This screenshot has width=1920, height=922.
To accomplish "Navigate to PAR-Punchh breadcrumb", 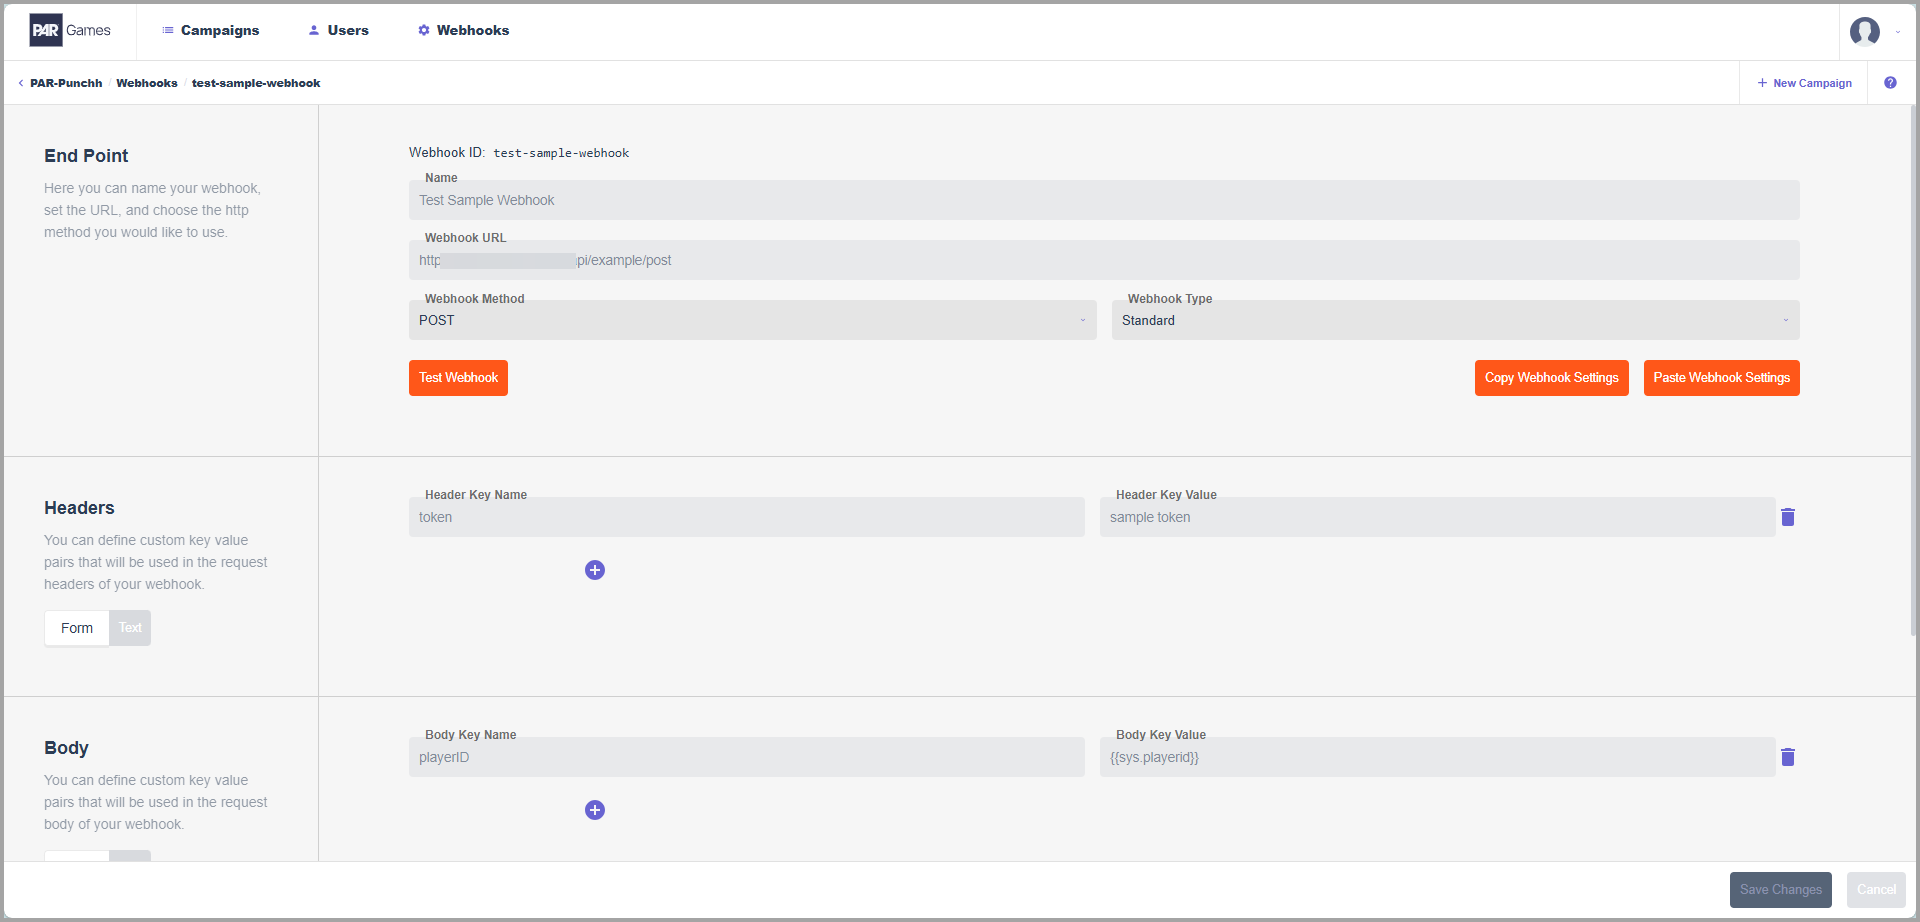I will (x=66, y=83).
